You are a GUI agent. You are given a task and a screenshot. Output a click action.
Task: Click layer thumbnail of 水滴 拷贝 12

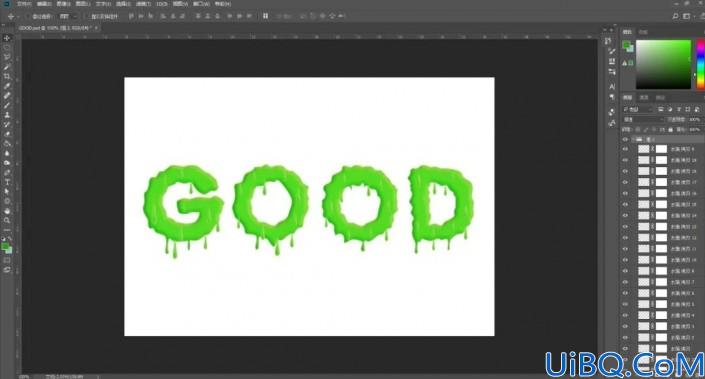click(x=644, y=237)
